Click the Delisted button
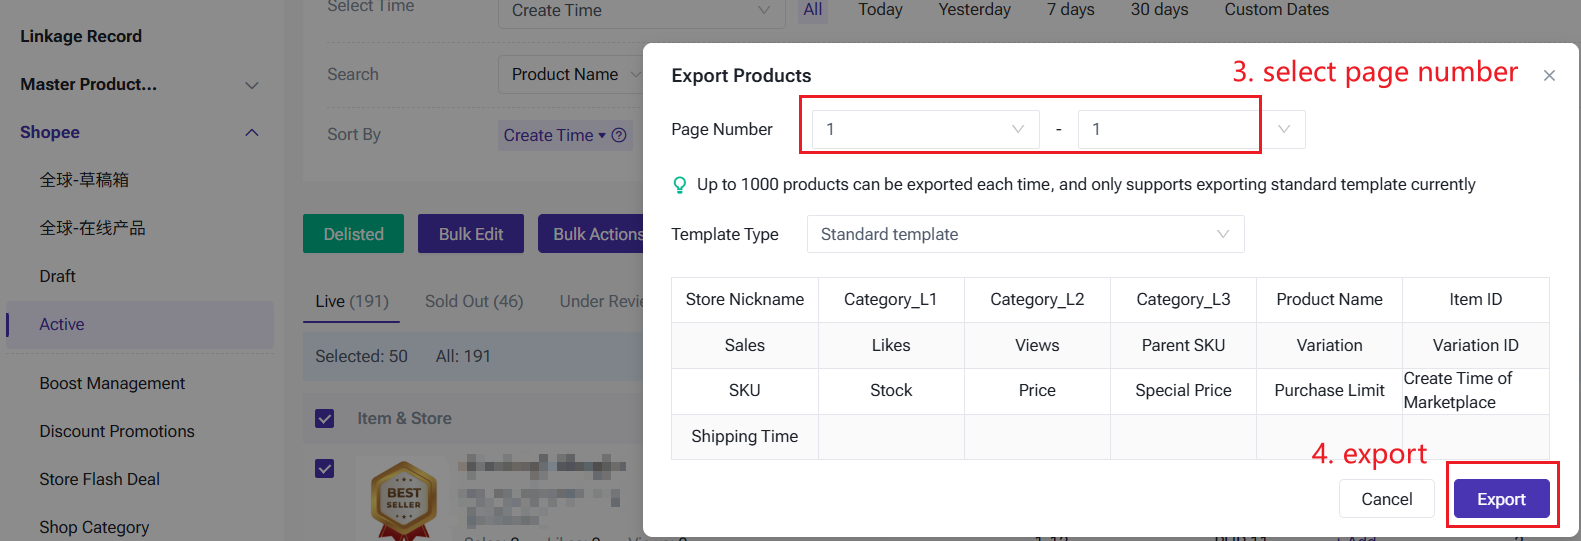1581x541 pixels. click(x=353, y=234)
